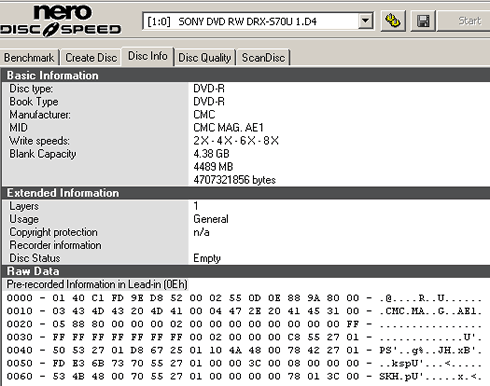Click the refresh drive icon button
490x386 pixels.
click(393, 21)
